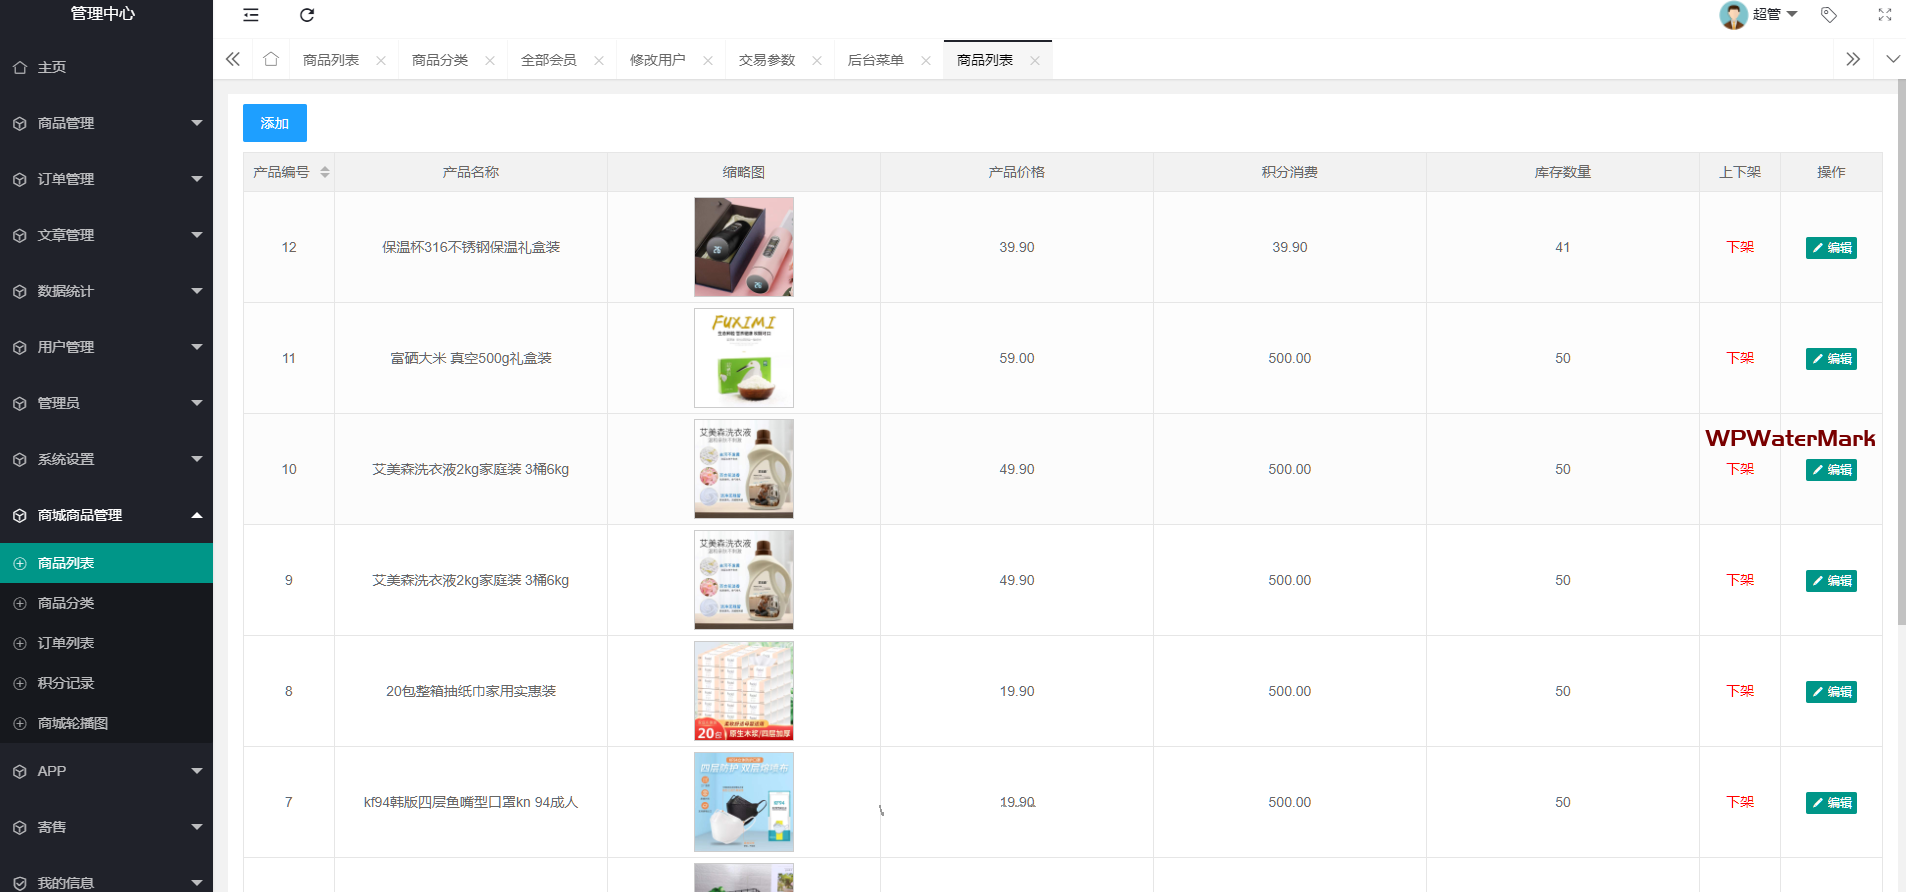Open thumbnail of 保温杯316 product
This screenshot has height=892, width=1906.
tap(743, 247)
